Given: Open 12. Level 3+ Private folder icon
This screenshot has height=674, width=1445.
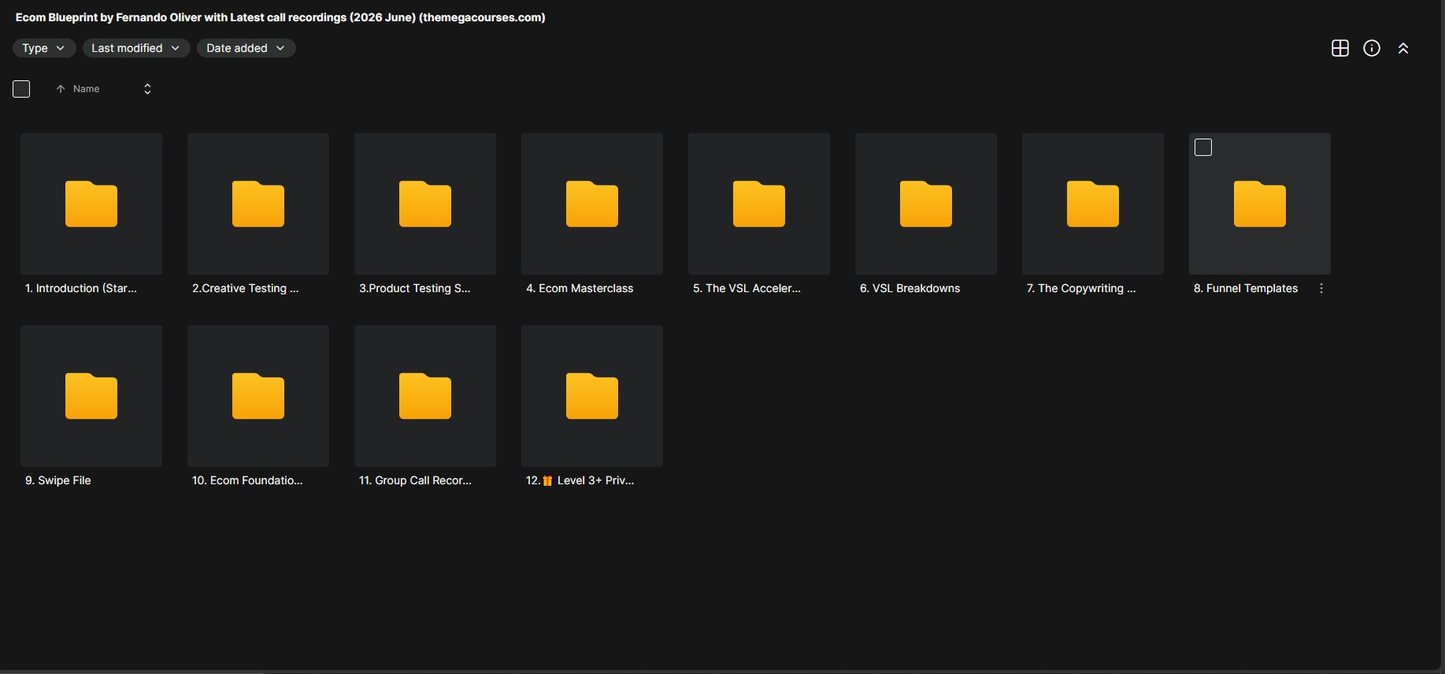Looking at the screenshot, I should coord(592,396).
